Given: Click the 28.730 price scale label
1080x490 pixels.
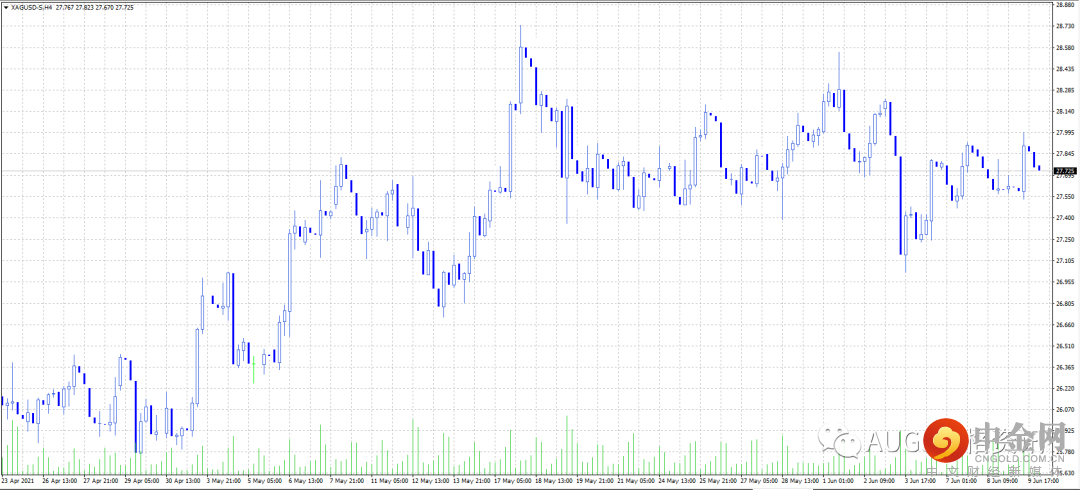Looking at the screenshot, I should pos(1064,26).
